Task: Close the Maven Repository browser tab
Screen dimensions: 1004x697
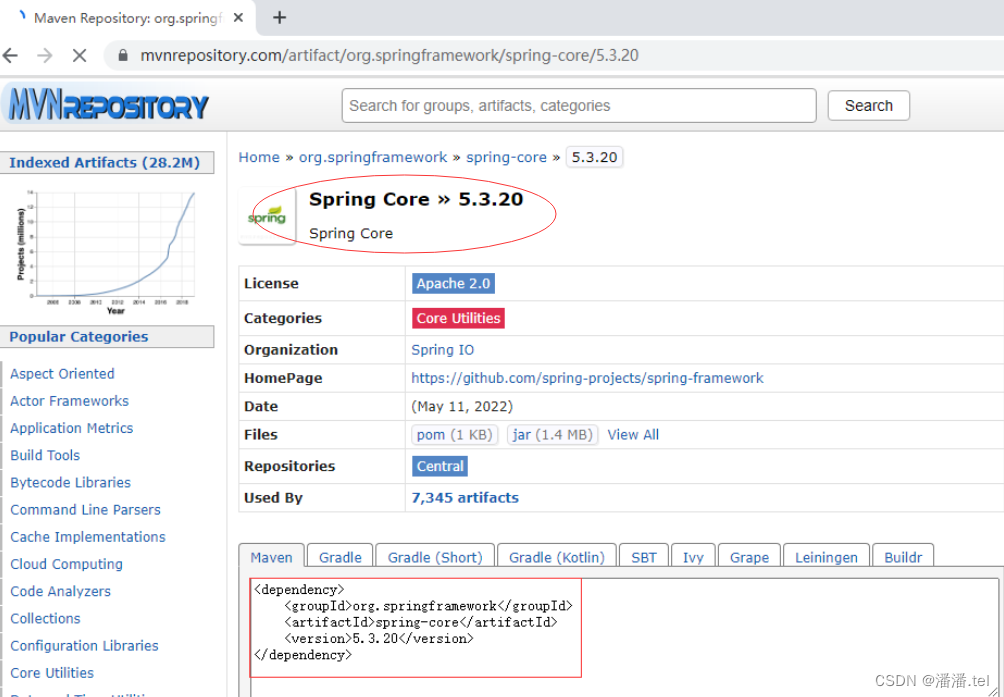Action: (238, 18)
